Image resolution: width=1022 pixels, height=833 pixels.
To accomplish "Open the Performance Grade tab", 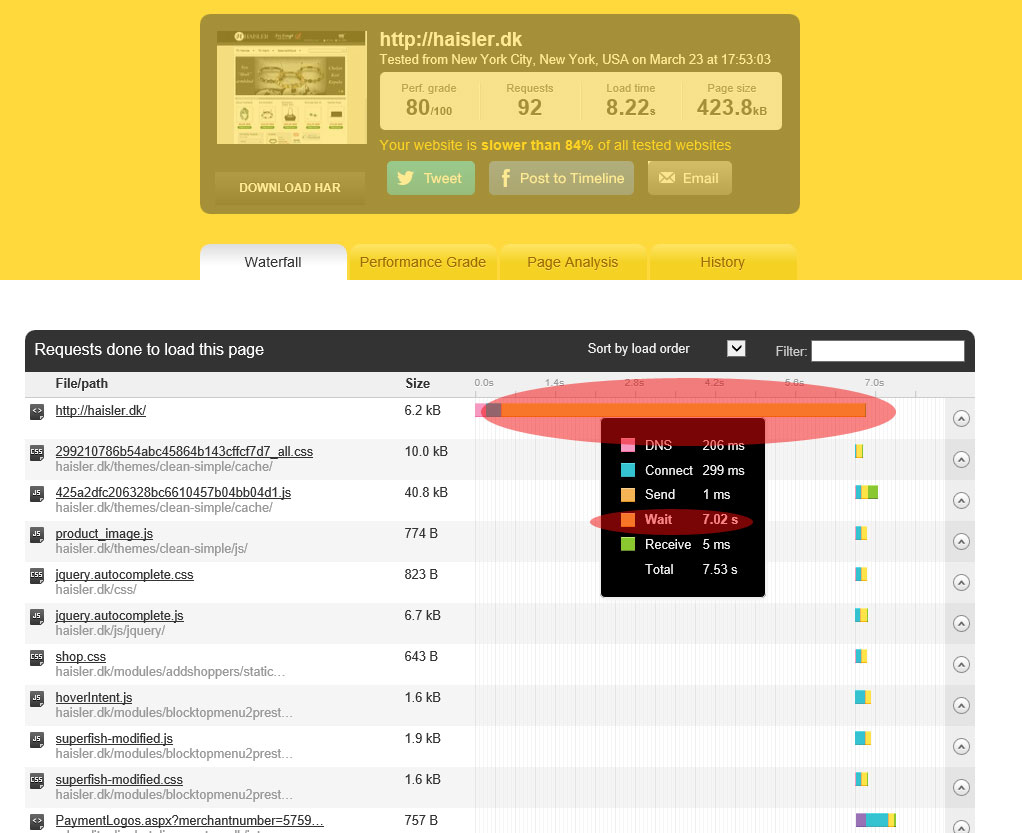I will click(x=423, y=262).
